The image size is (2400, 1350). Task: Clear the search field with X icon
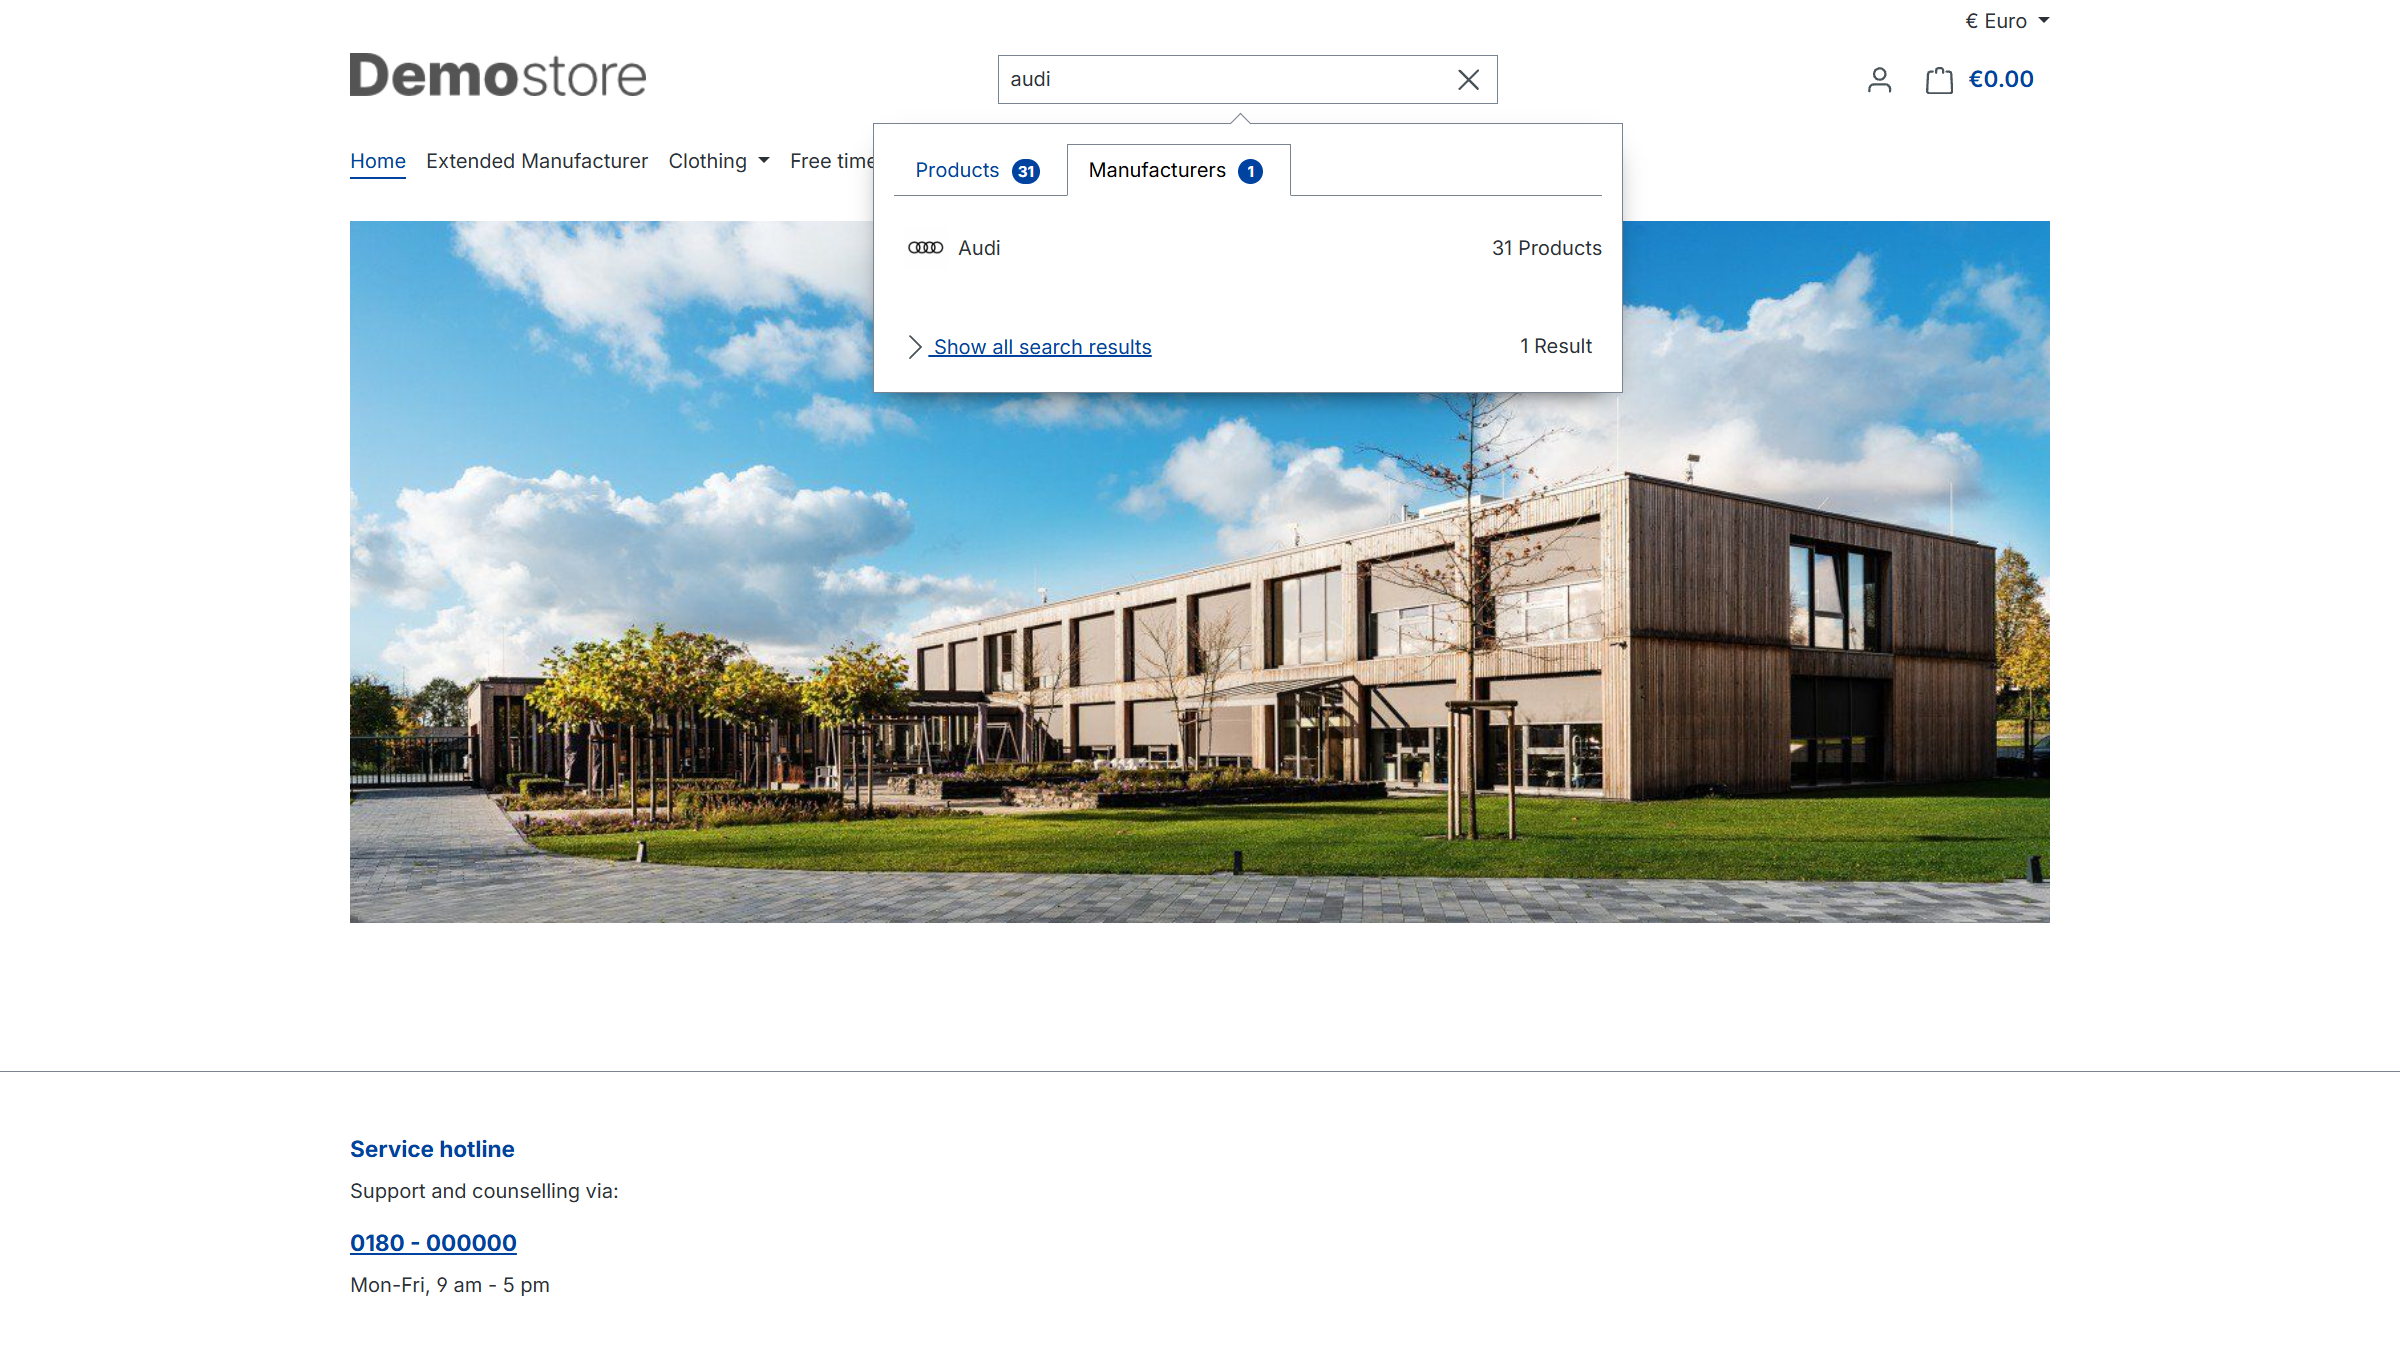(x=1468, y=80)
